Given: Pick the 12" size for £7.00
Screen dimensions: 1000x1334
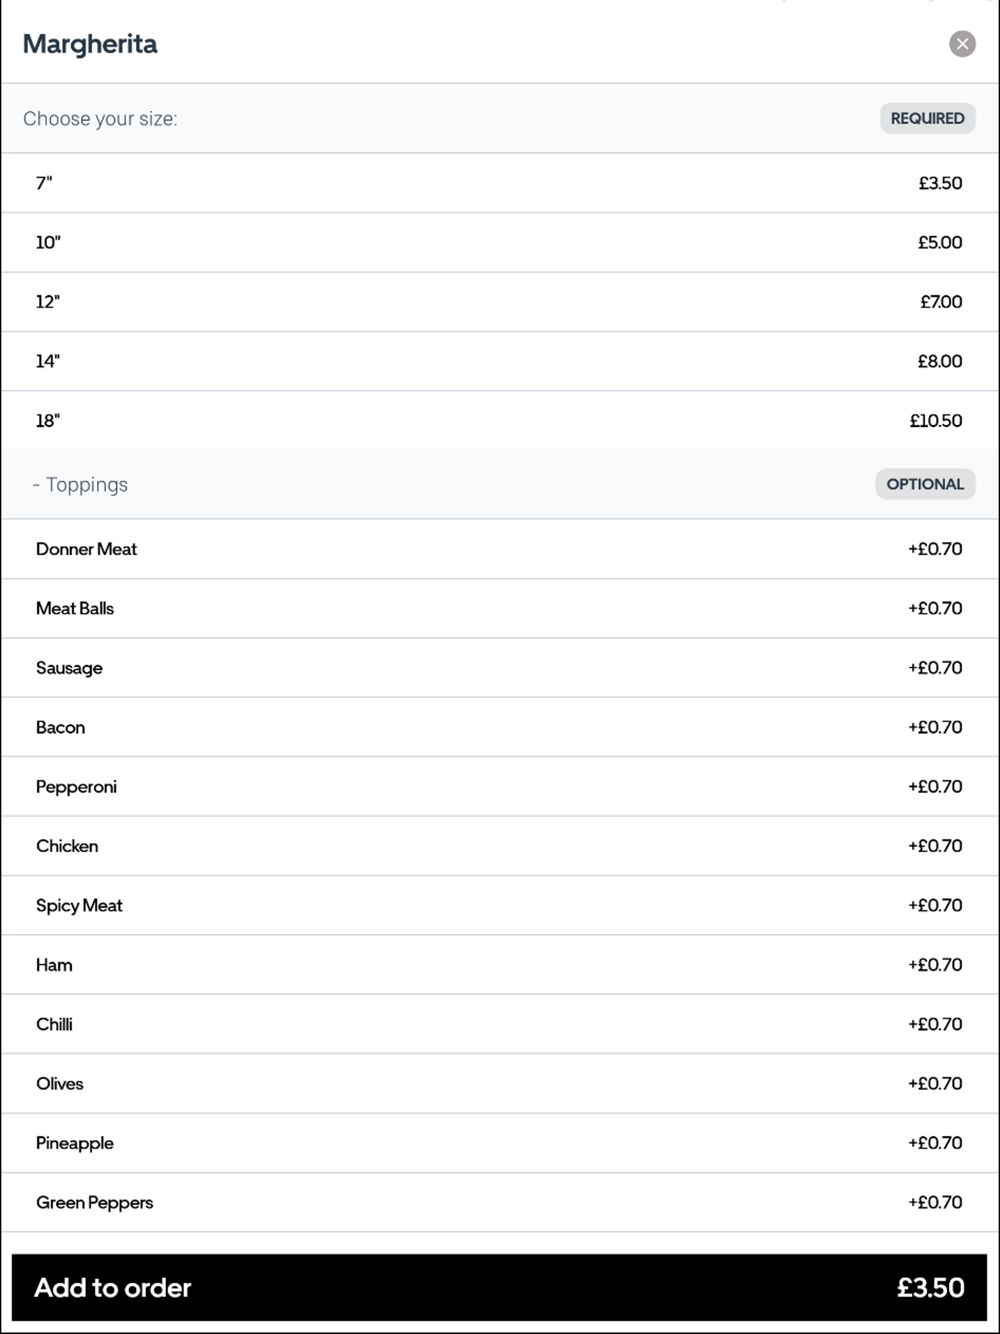Looking at the screenshot, I should tap(500, 302).
